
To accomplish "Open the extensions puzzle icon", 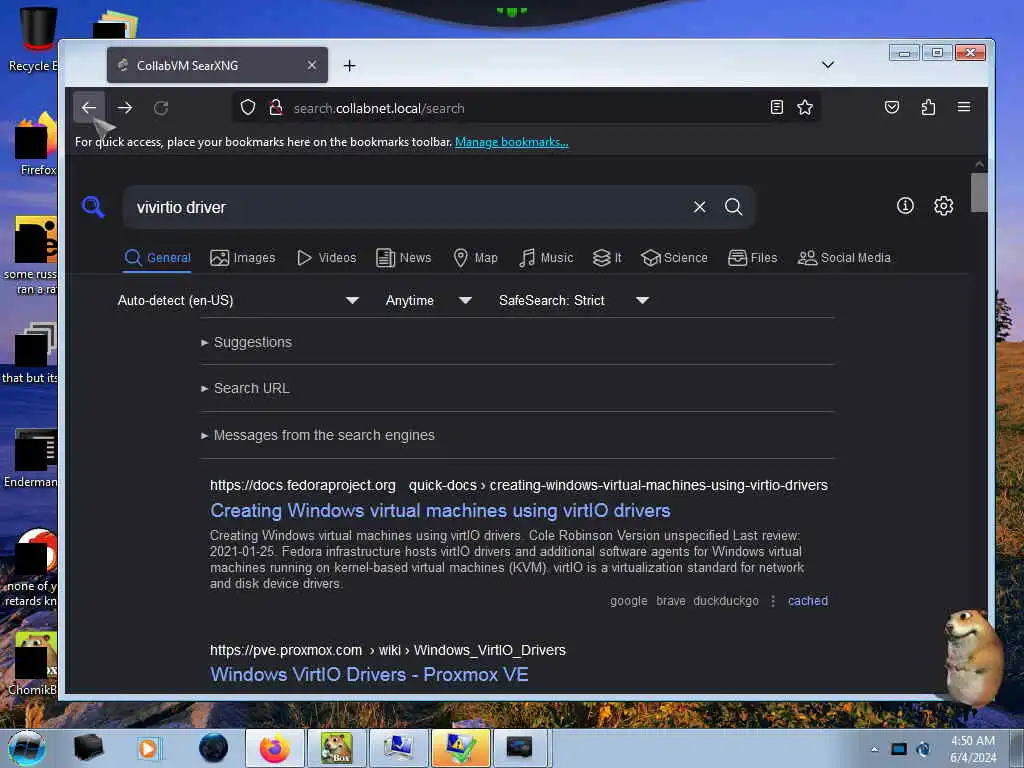I will pyautogui.click(x=928, y=108).
